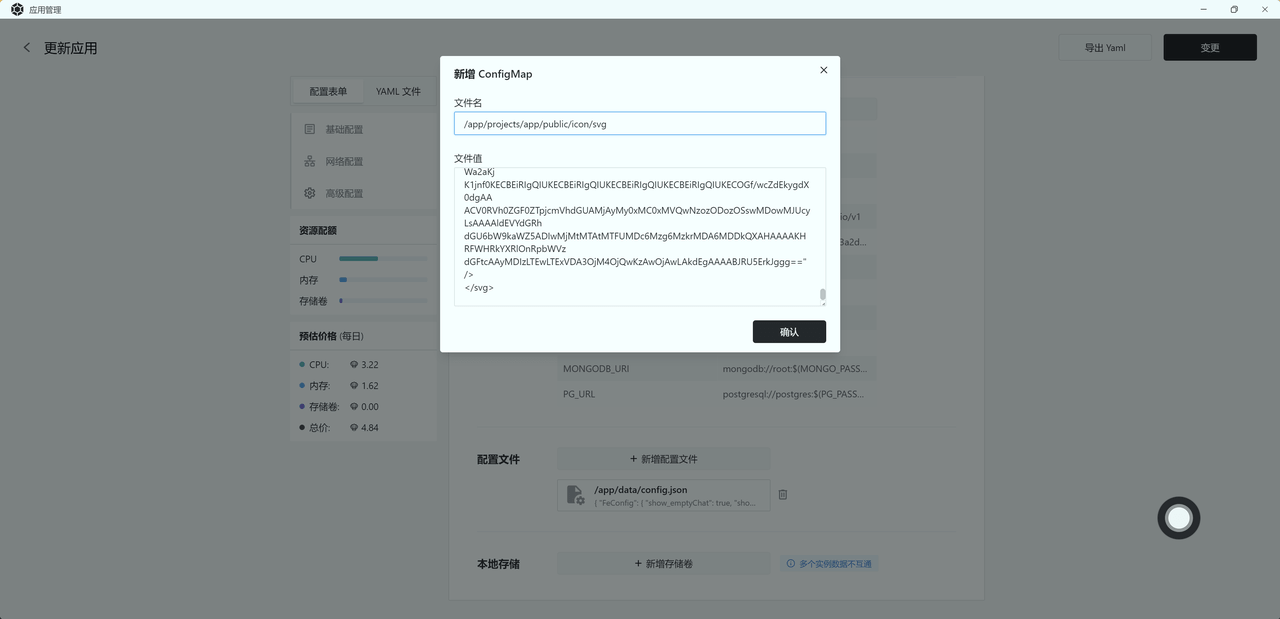This screenshot has width=1280, height=619.
Task: Confirm the ConfigMap with the 确认 button
Action: pos(788,331)
